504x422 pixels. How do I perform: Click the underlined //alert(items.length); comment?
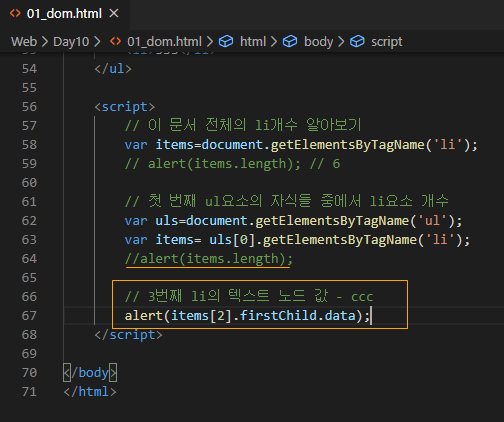209,259
